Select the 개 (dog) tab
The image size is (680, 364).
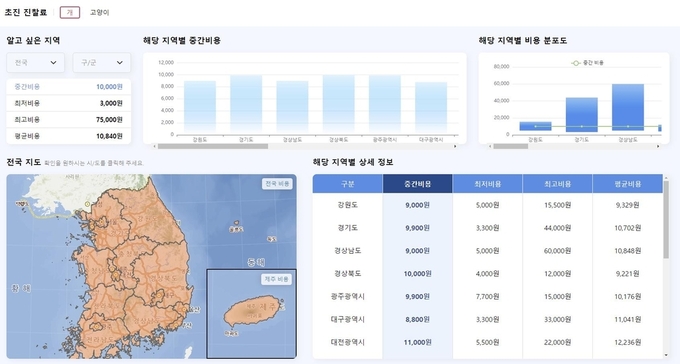coord(70,12)
